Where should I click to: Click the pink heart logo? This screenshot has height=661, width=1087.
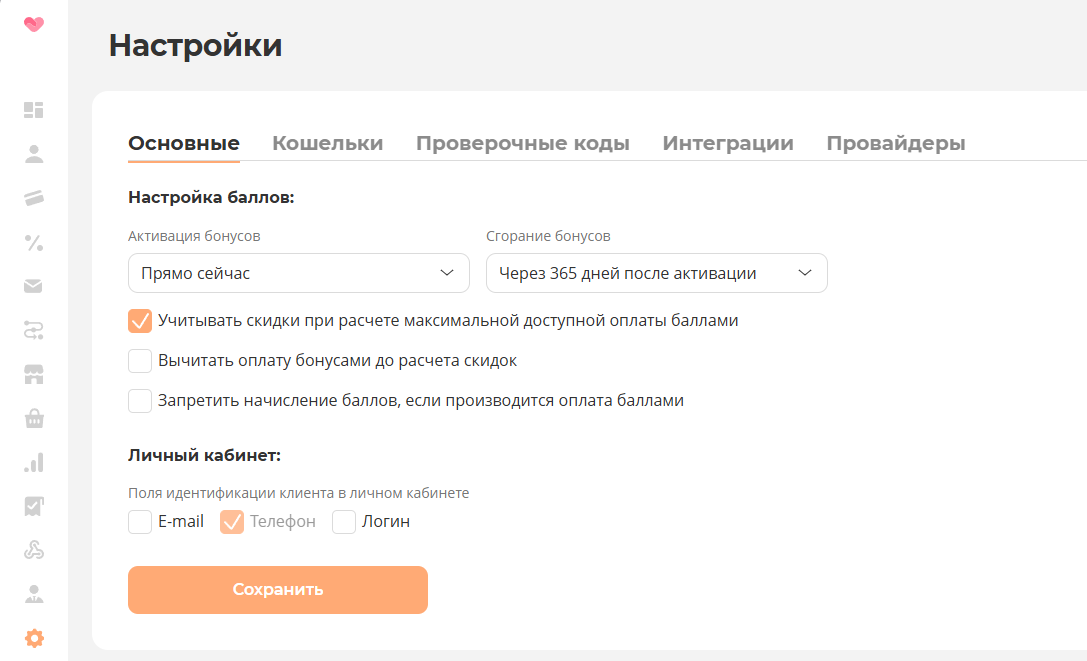[34, 24]
